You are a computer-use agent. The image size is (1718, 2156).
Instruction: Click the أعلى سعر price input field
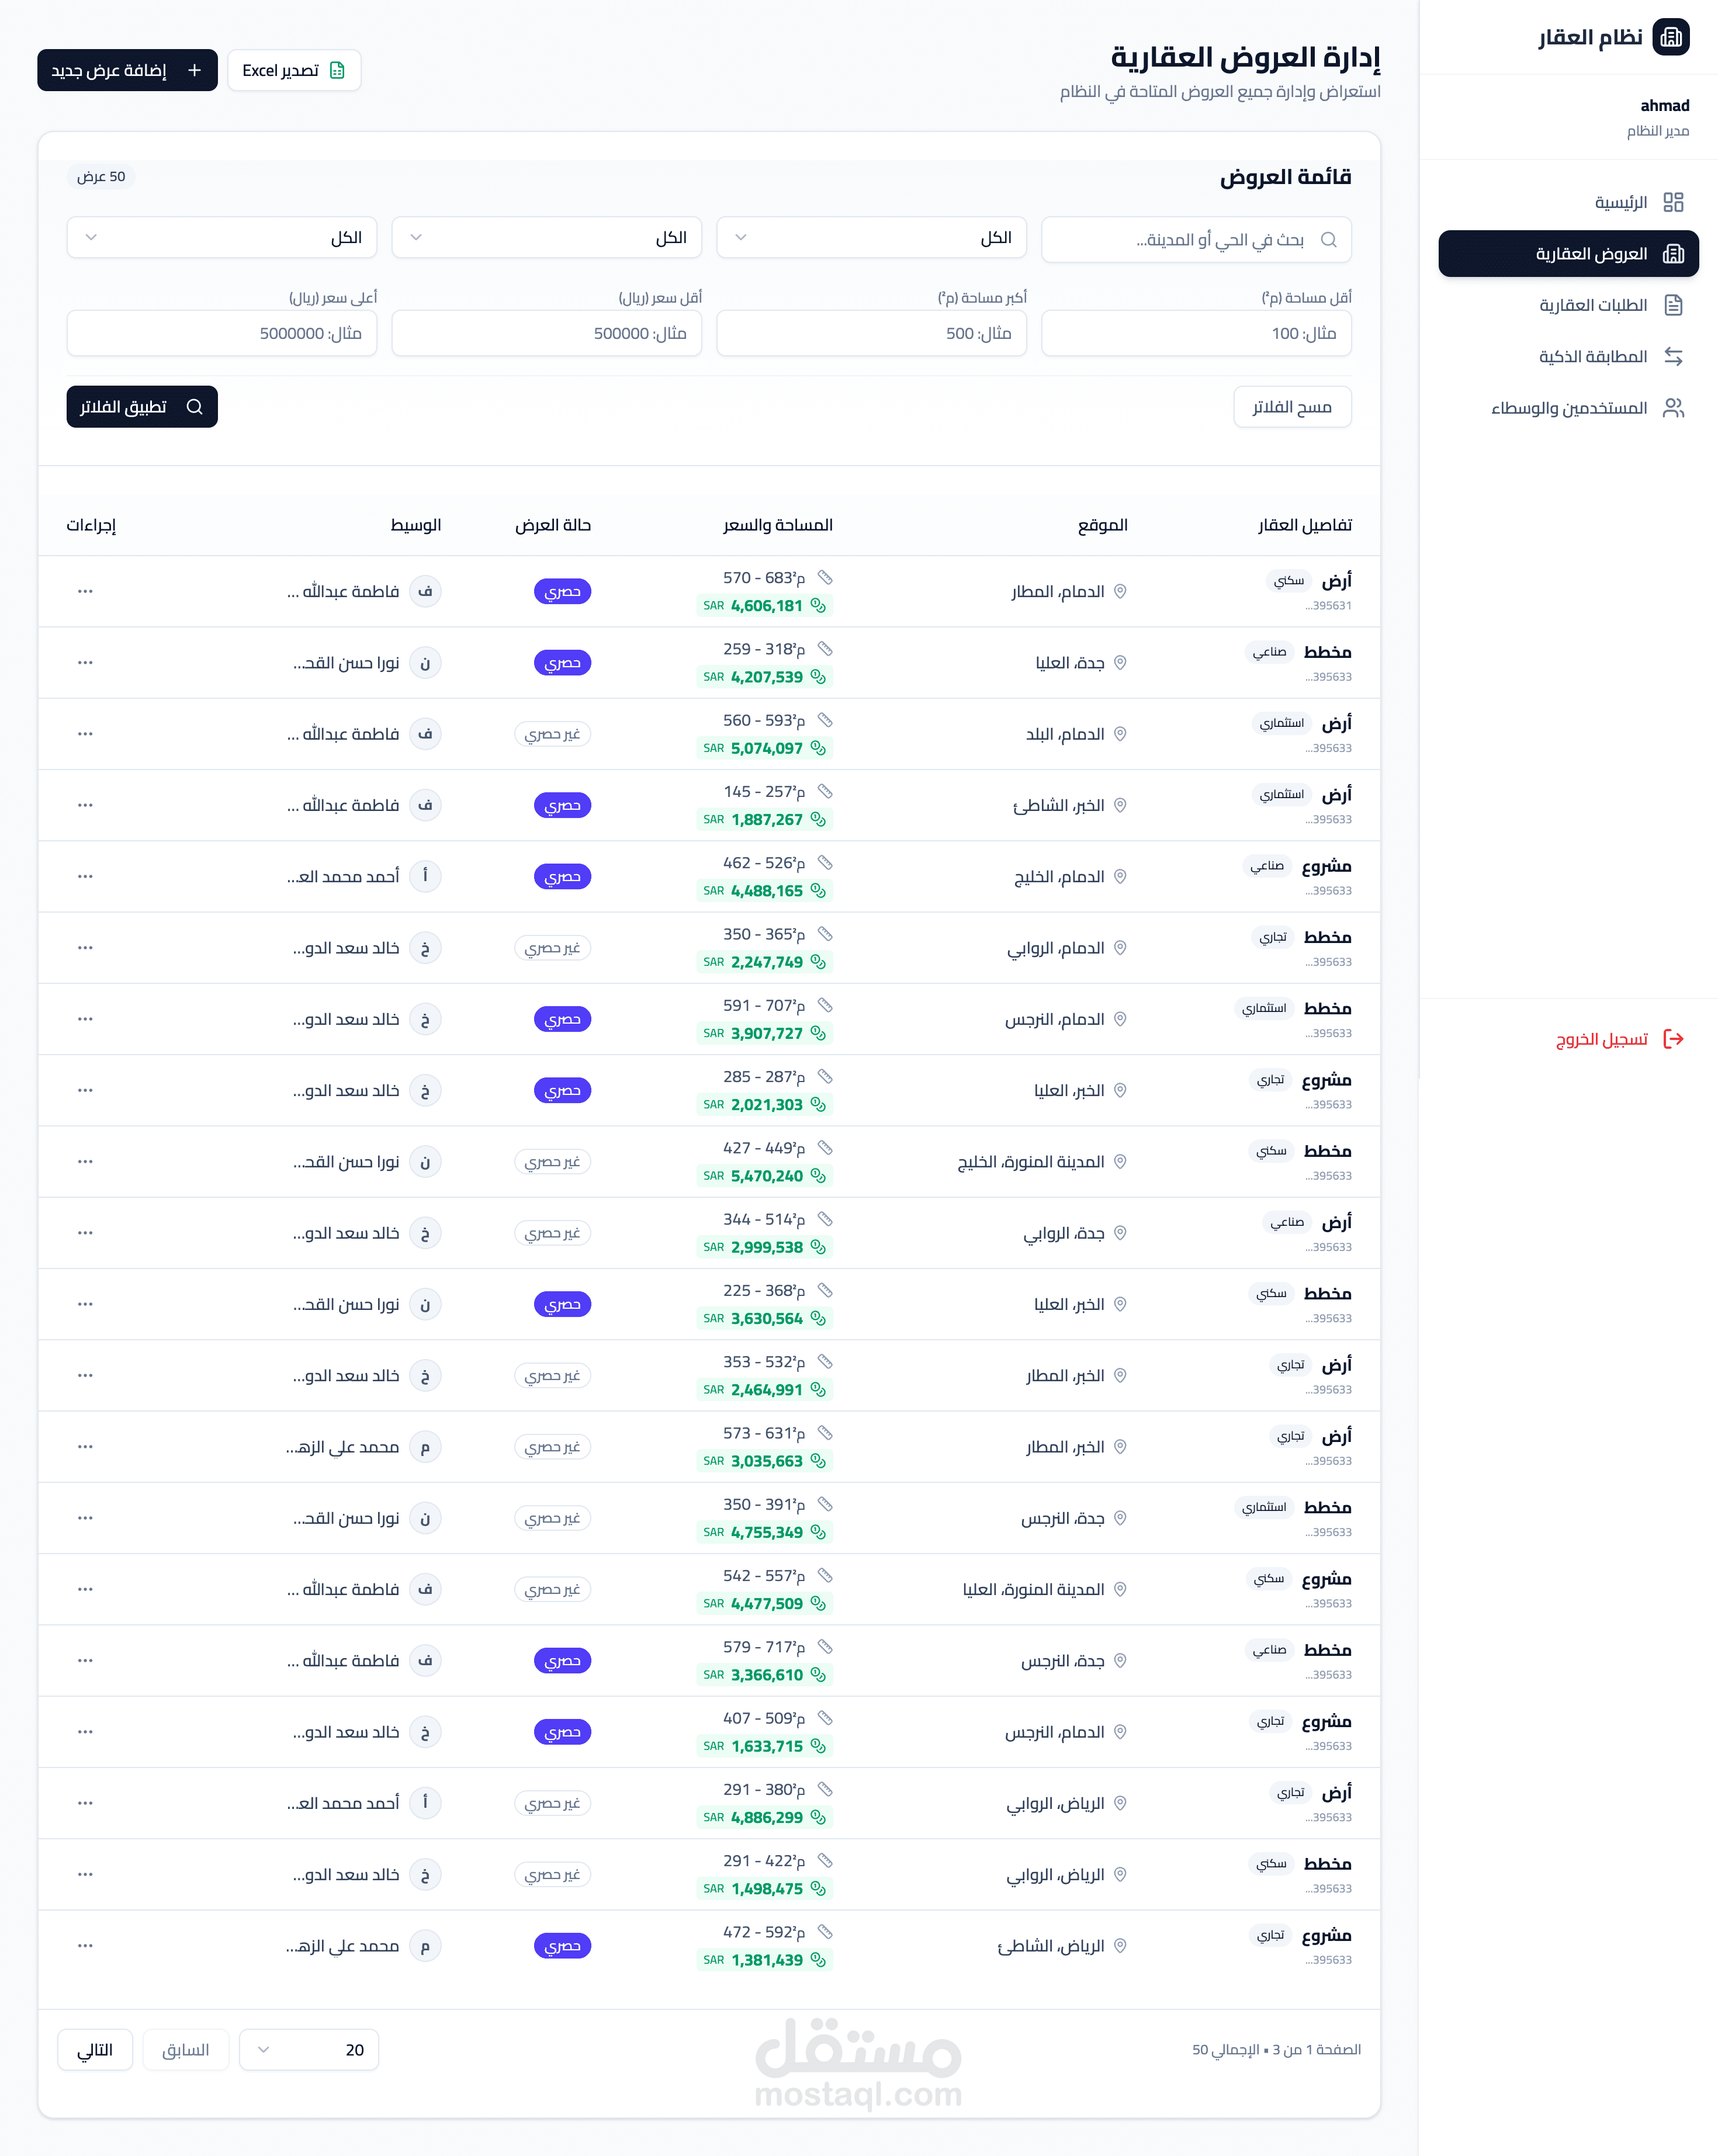(x=221, y=333)
